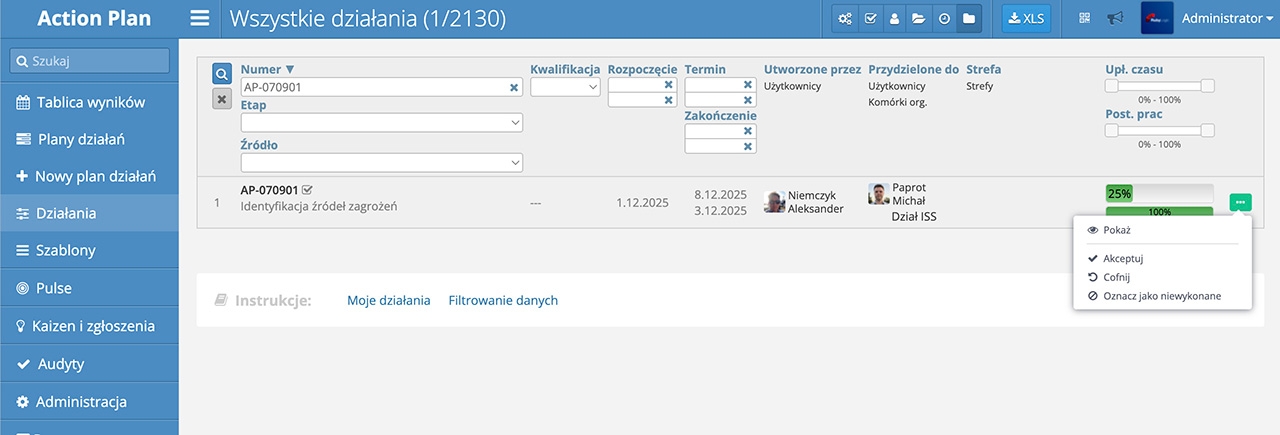Click Paprot Michał's avatar photo
This screenshot has height=435, width=1280.
click(879, 194)
